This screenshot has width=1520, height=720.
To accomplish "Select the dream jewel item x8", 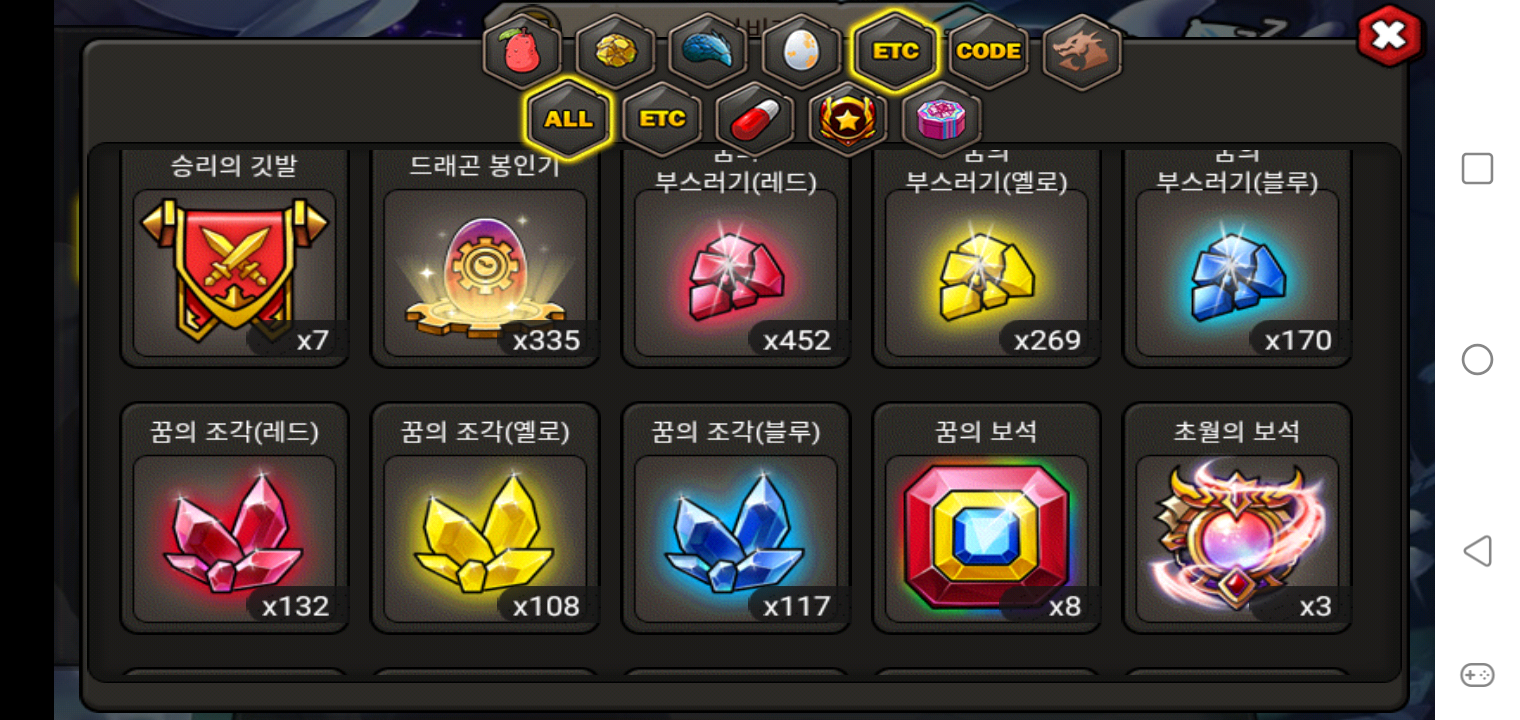I will point(987,518).
